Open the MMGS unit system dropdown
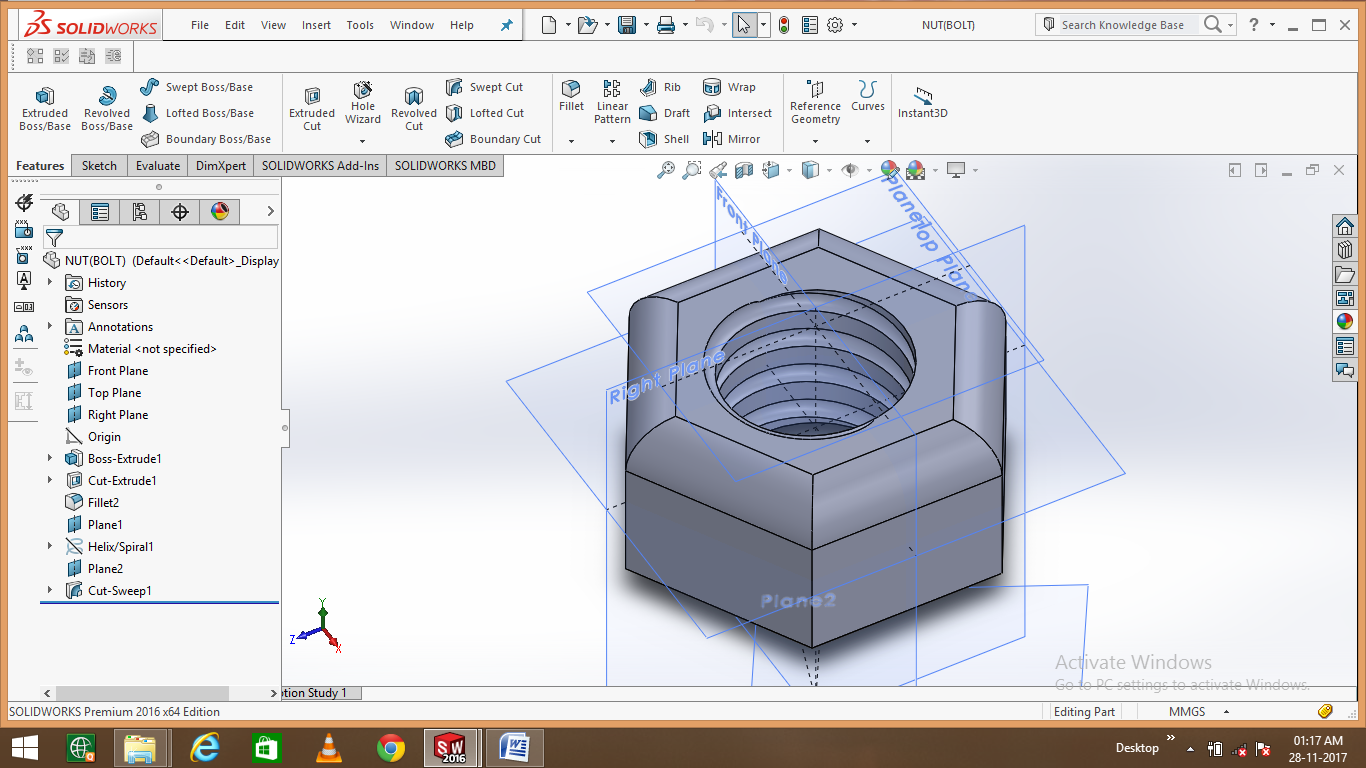 1225,711
